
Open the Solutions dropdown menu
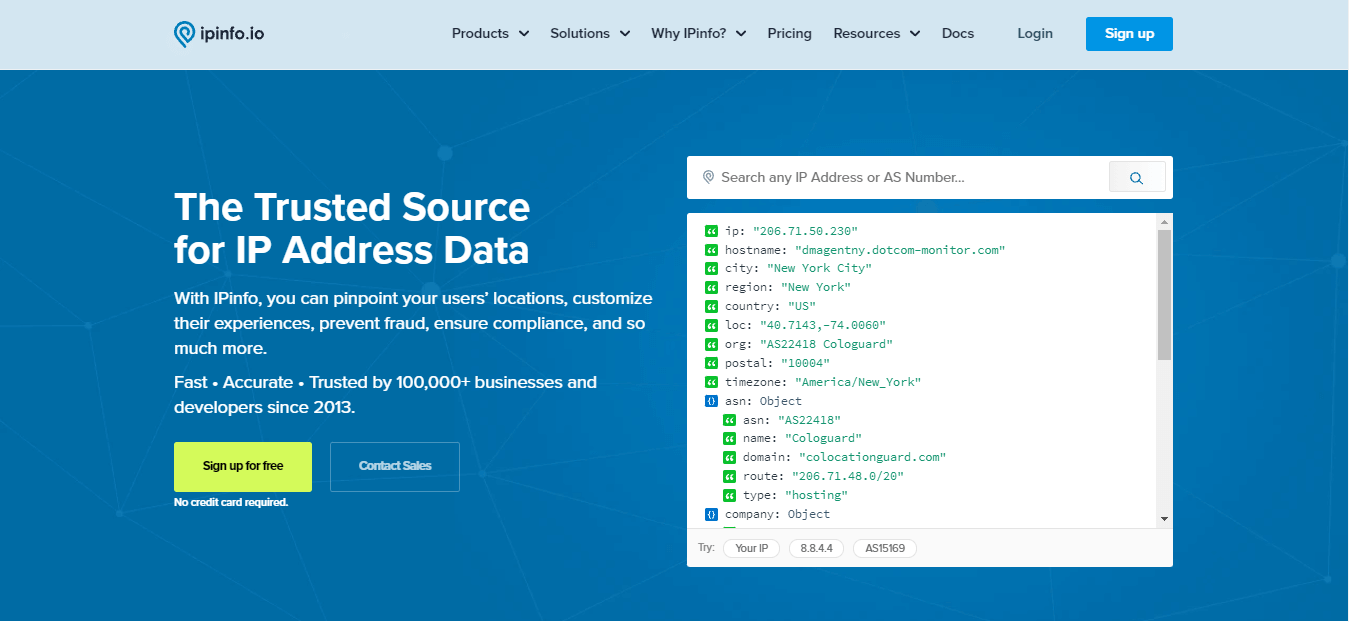[x=590, y=34]
